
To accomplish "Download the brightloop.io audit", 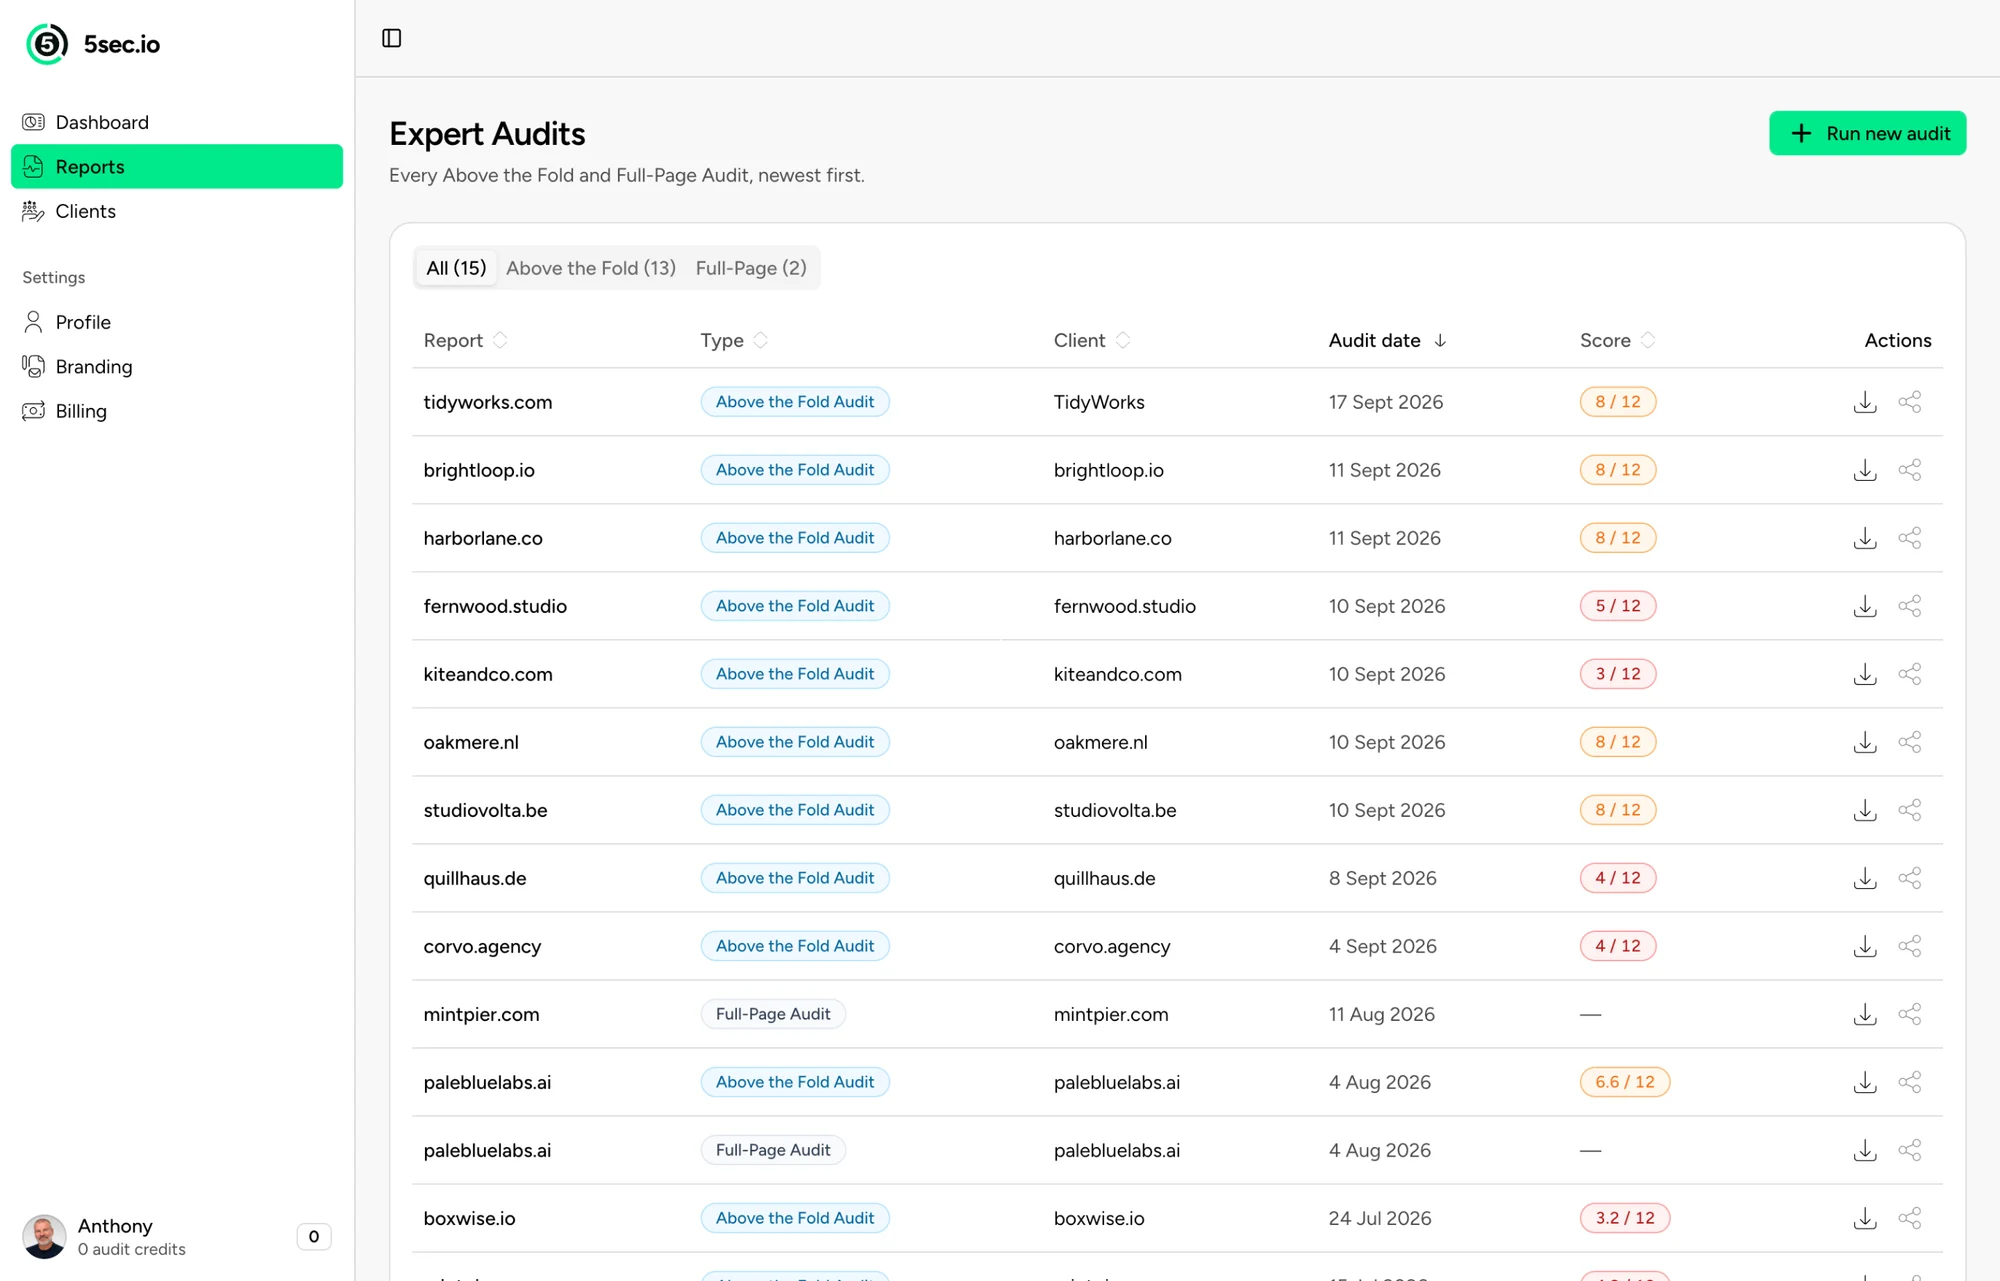I will click(x=1865, y=470).
